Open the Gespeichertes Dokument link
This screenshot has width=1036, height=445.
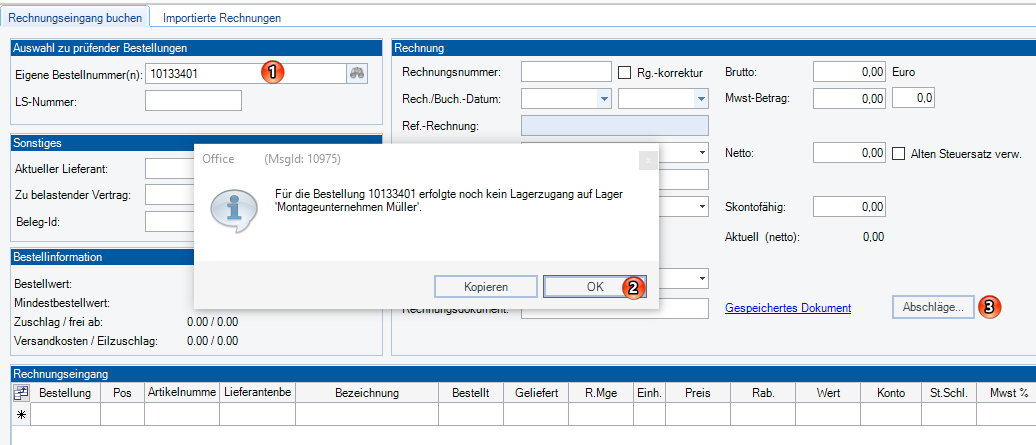(x=788, y=309)
